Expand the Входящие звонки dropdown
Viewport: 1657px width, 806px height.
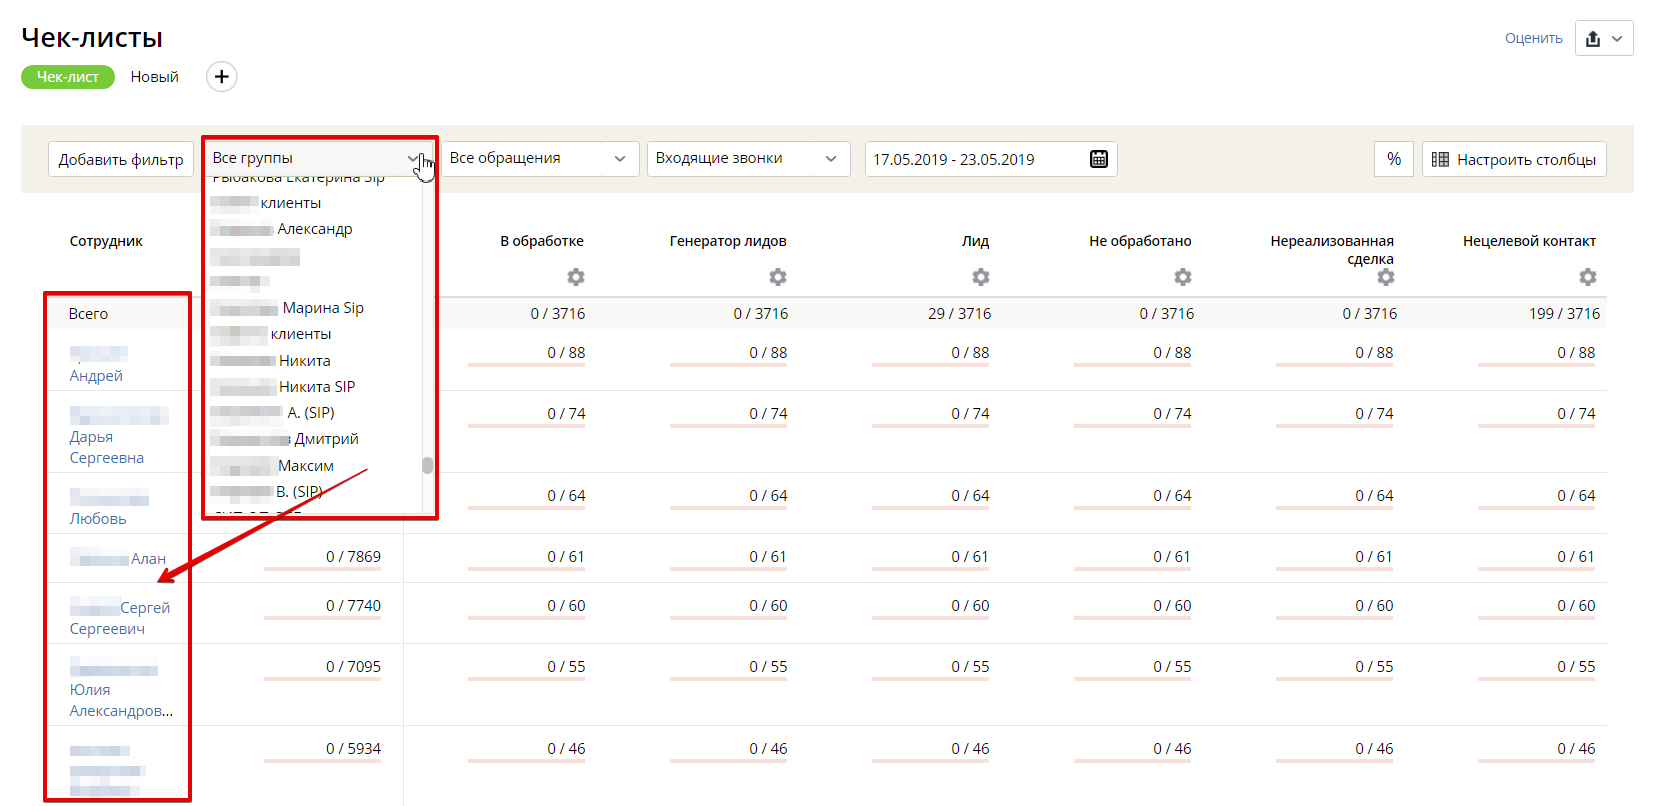747,158
